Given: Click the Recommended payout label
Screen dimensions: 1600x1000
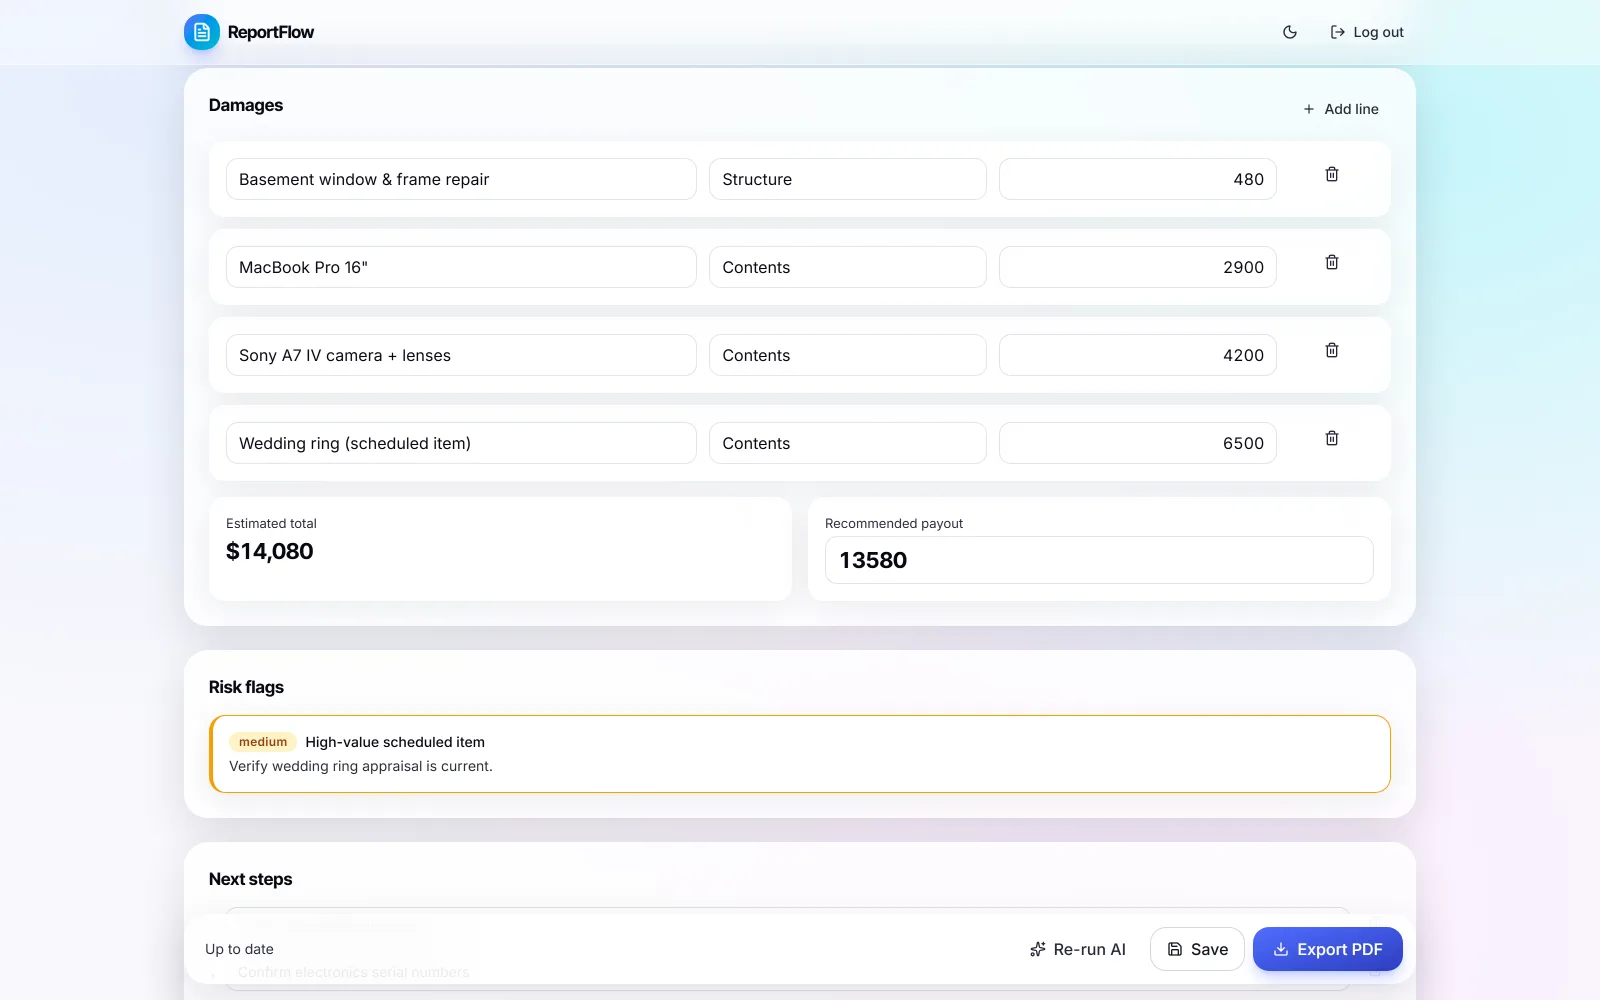Looking at the screenshot, I should tap(894, 523).
